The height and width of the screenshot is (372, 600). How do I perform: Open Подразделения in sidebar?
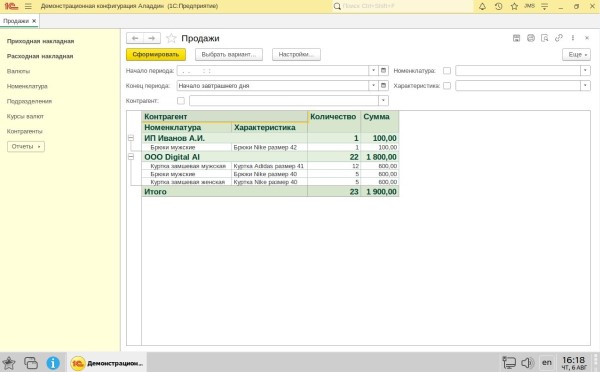(x=29, y=101)
